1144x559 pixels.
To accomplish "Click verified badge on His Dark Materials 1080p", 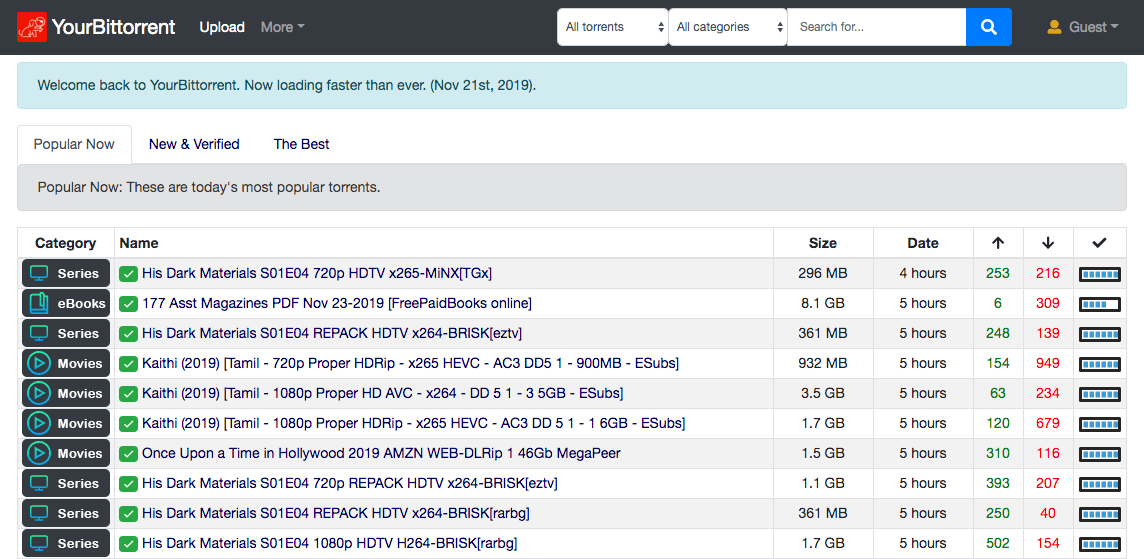I will pos(128,544).
